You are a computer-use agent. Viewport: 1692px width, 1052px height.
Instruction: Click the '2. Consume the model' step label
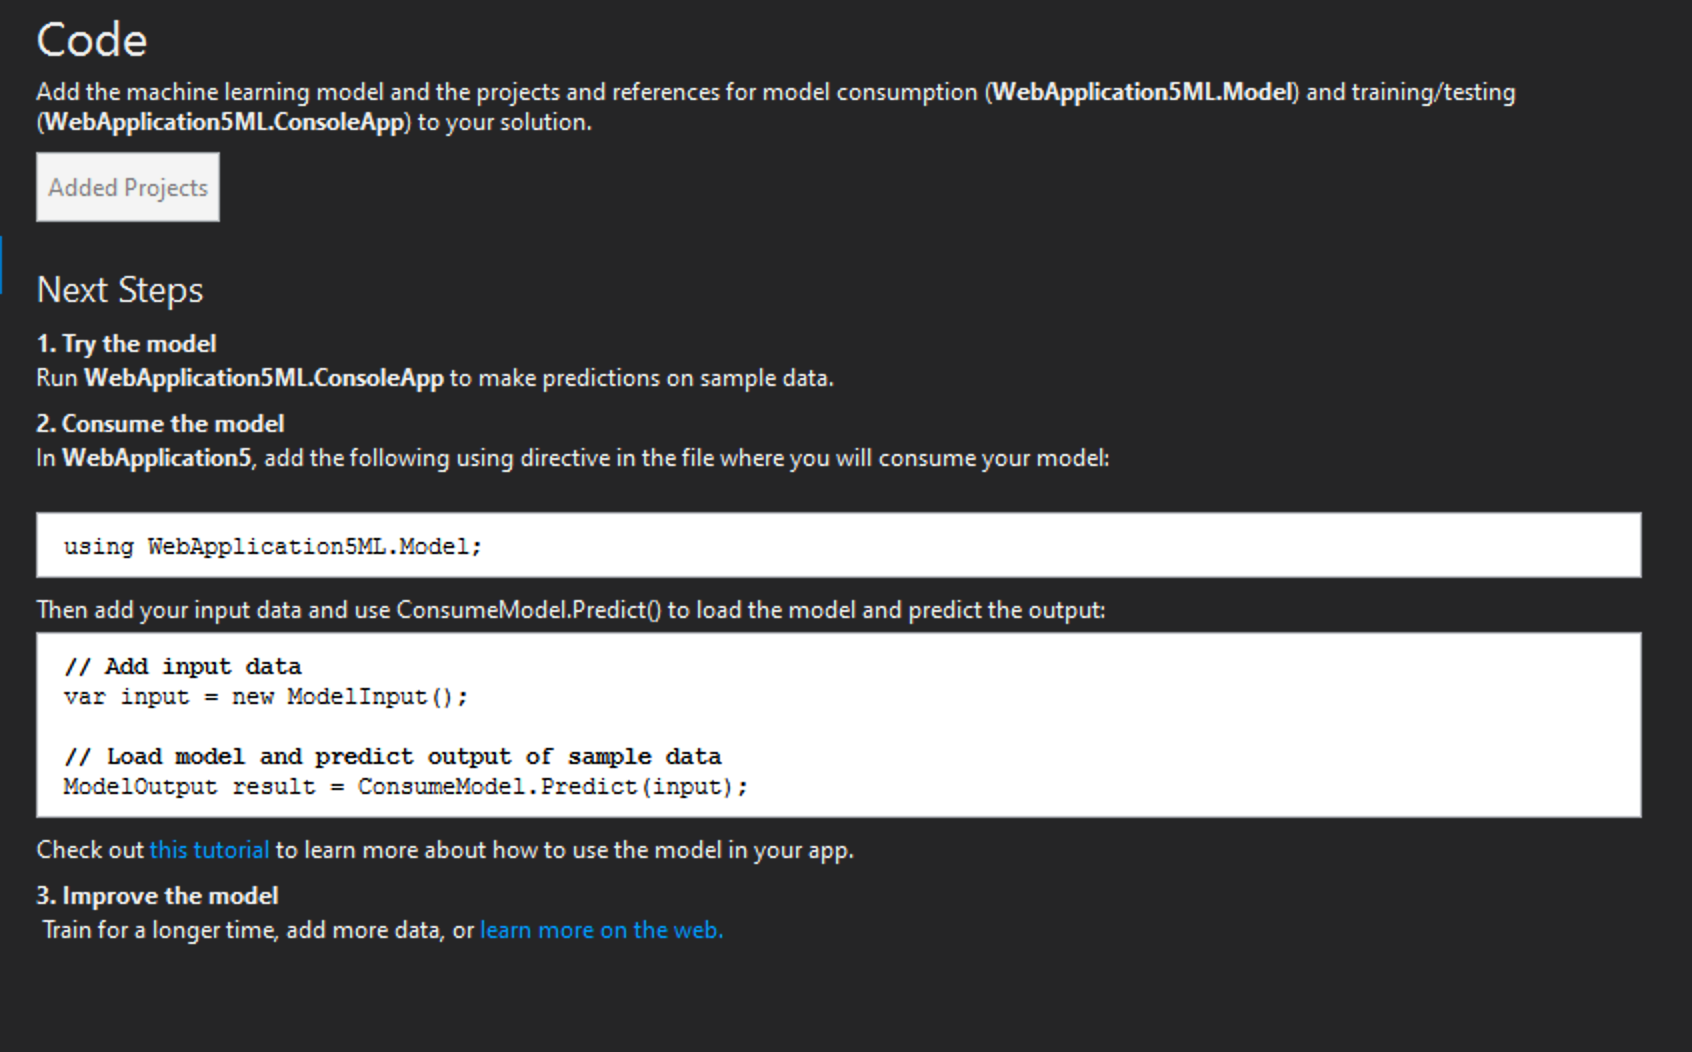[160, 423]
